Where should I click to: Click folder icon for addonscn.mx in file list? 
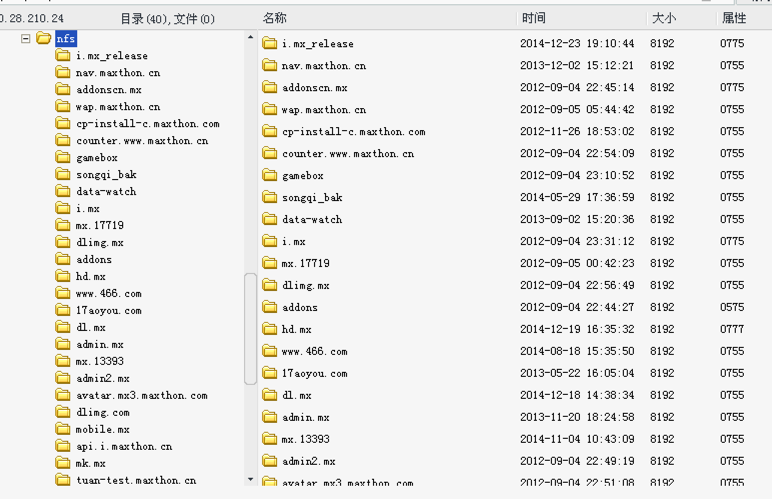(269, 87)
